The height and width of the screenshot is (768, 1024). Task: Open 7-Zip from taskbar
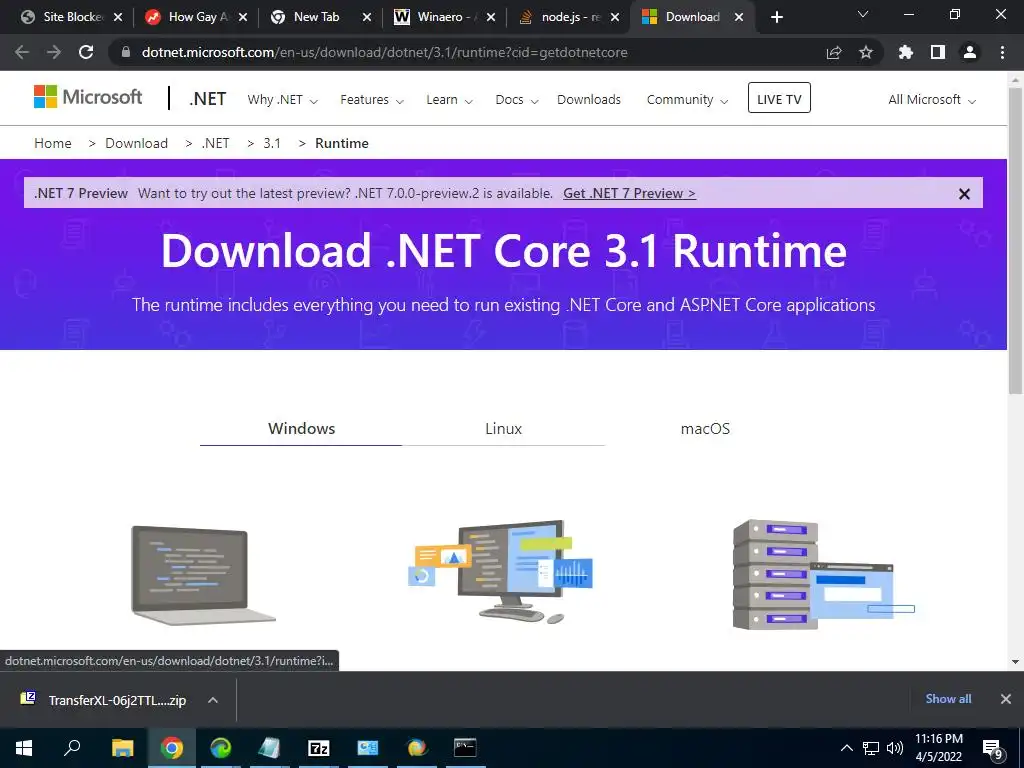click(x=319, y=748)
